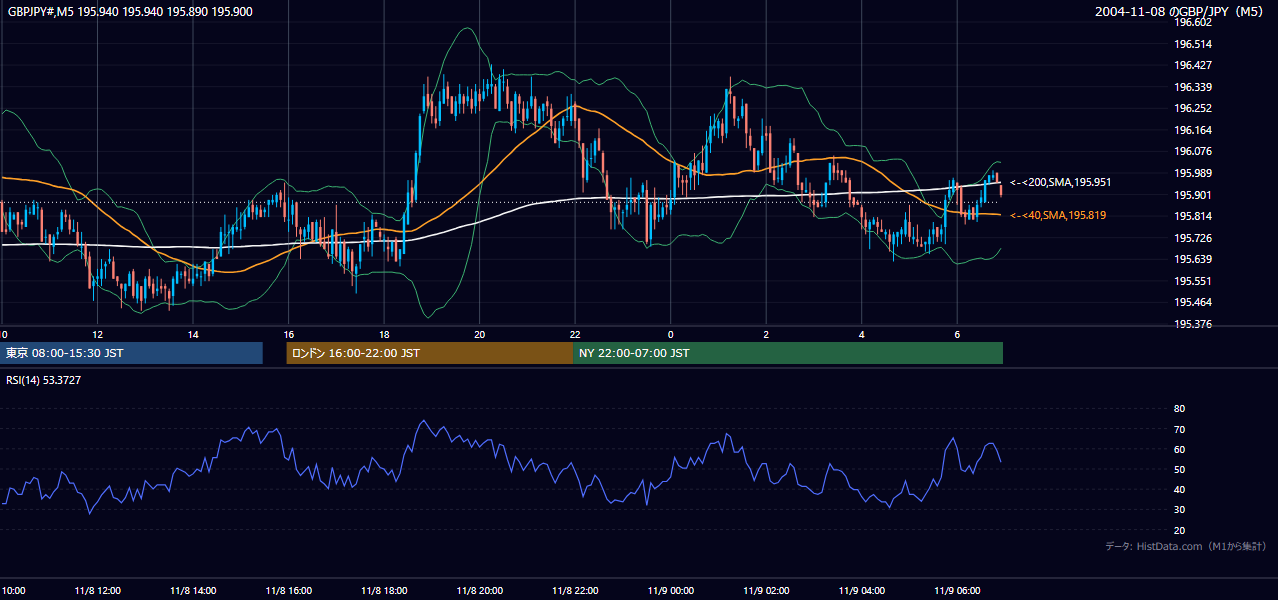Click the 11/8 22:00 bottom time label

(574, 591)
